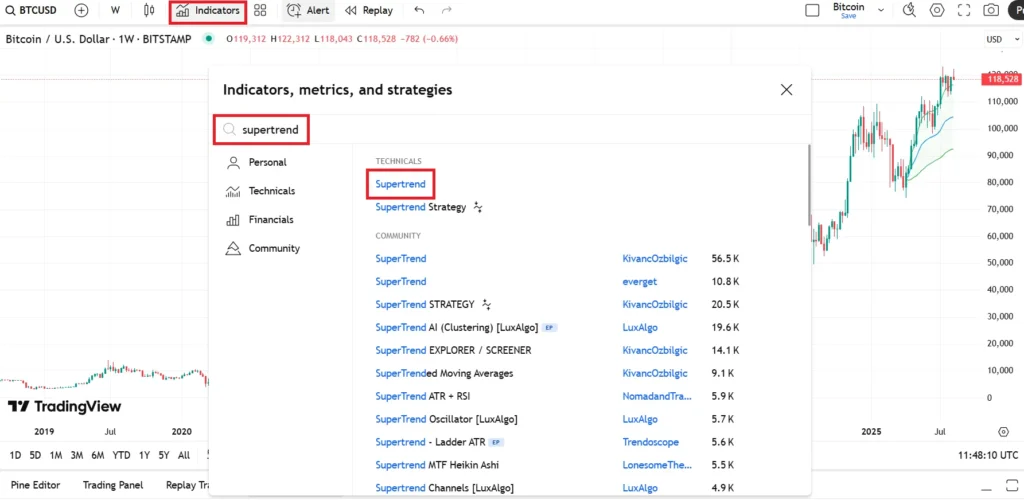Create an Alert from the toolbar
The image size is (1024, 500).
click(308, 10)
